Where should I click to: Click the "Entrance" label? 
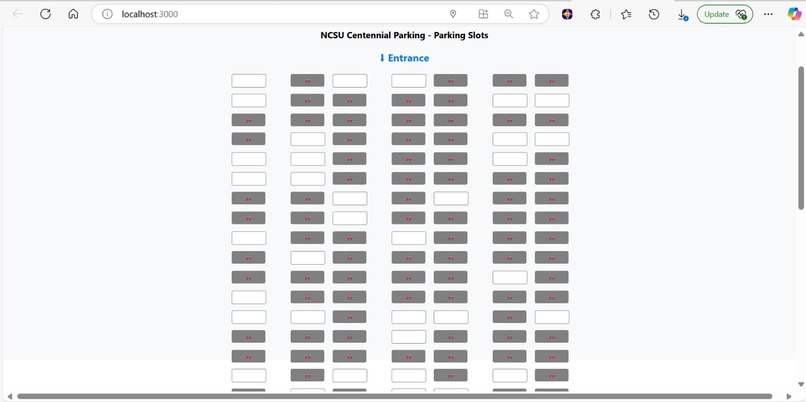pos(404,58)
